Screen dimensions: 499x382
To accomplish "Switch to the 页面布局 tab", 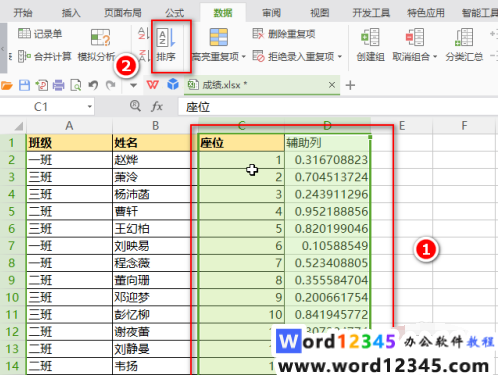I will [123, 13].
